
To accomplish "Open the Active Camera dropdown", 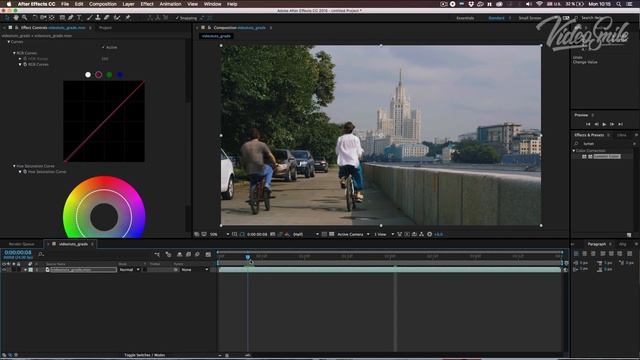I will pos(353,234).
